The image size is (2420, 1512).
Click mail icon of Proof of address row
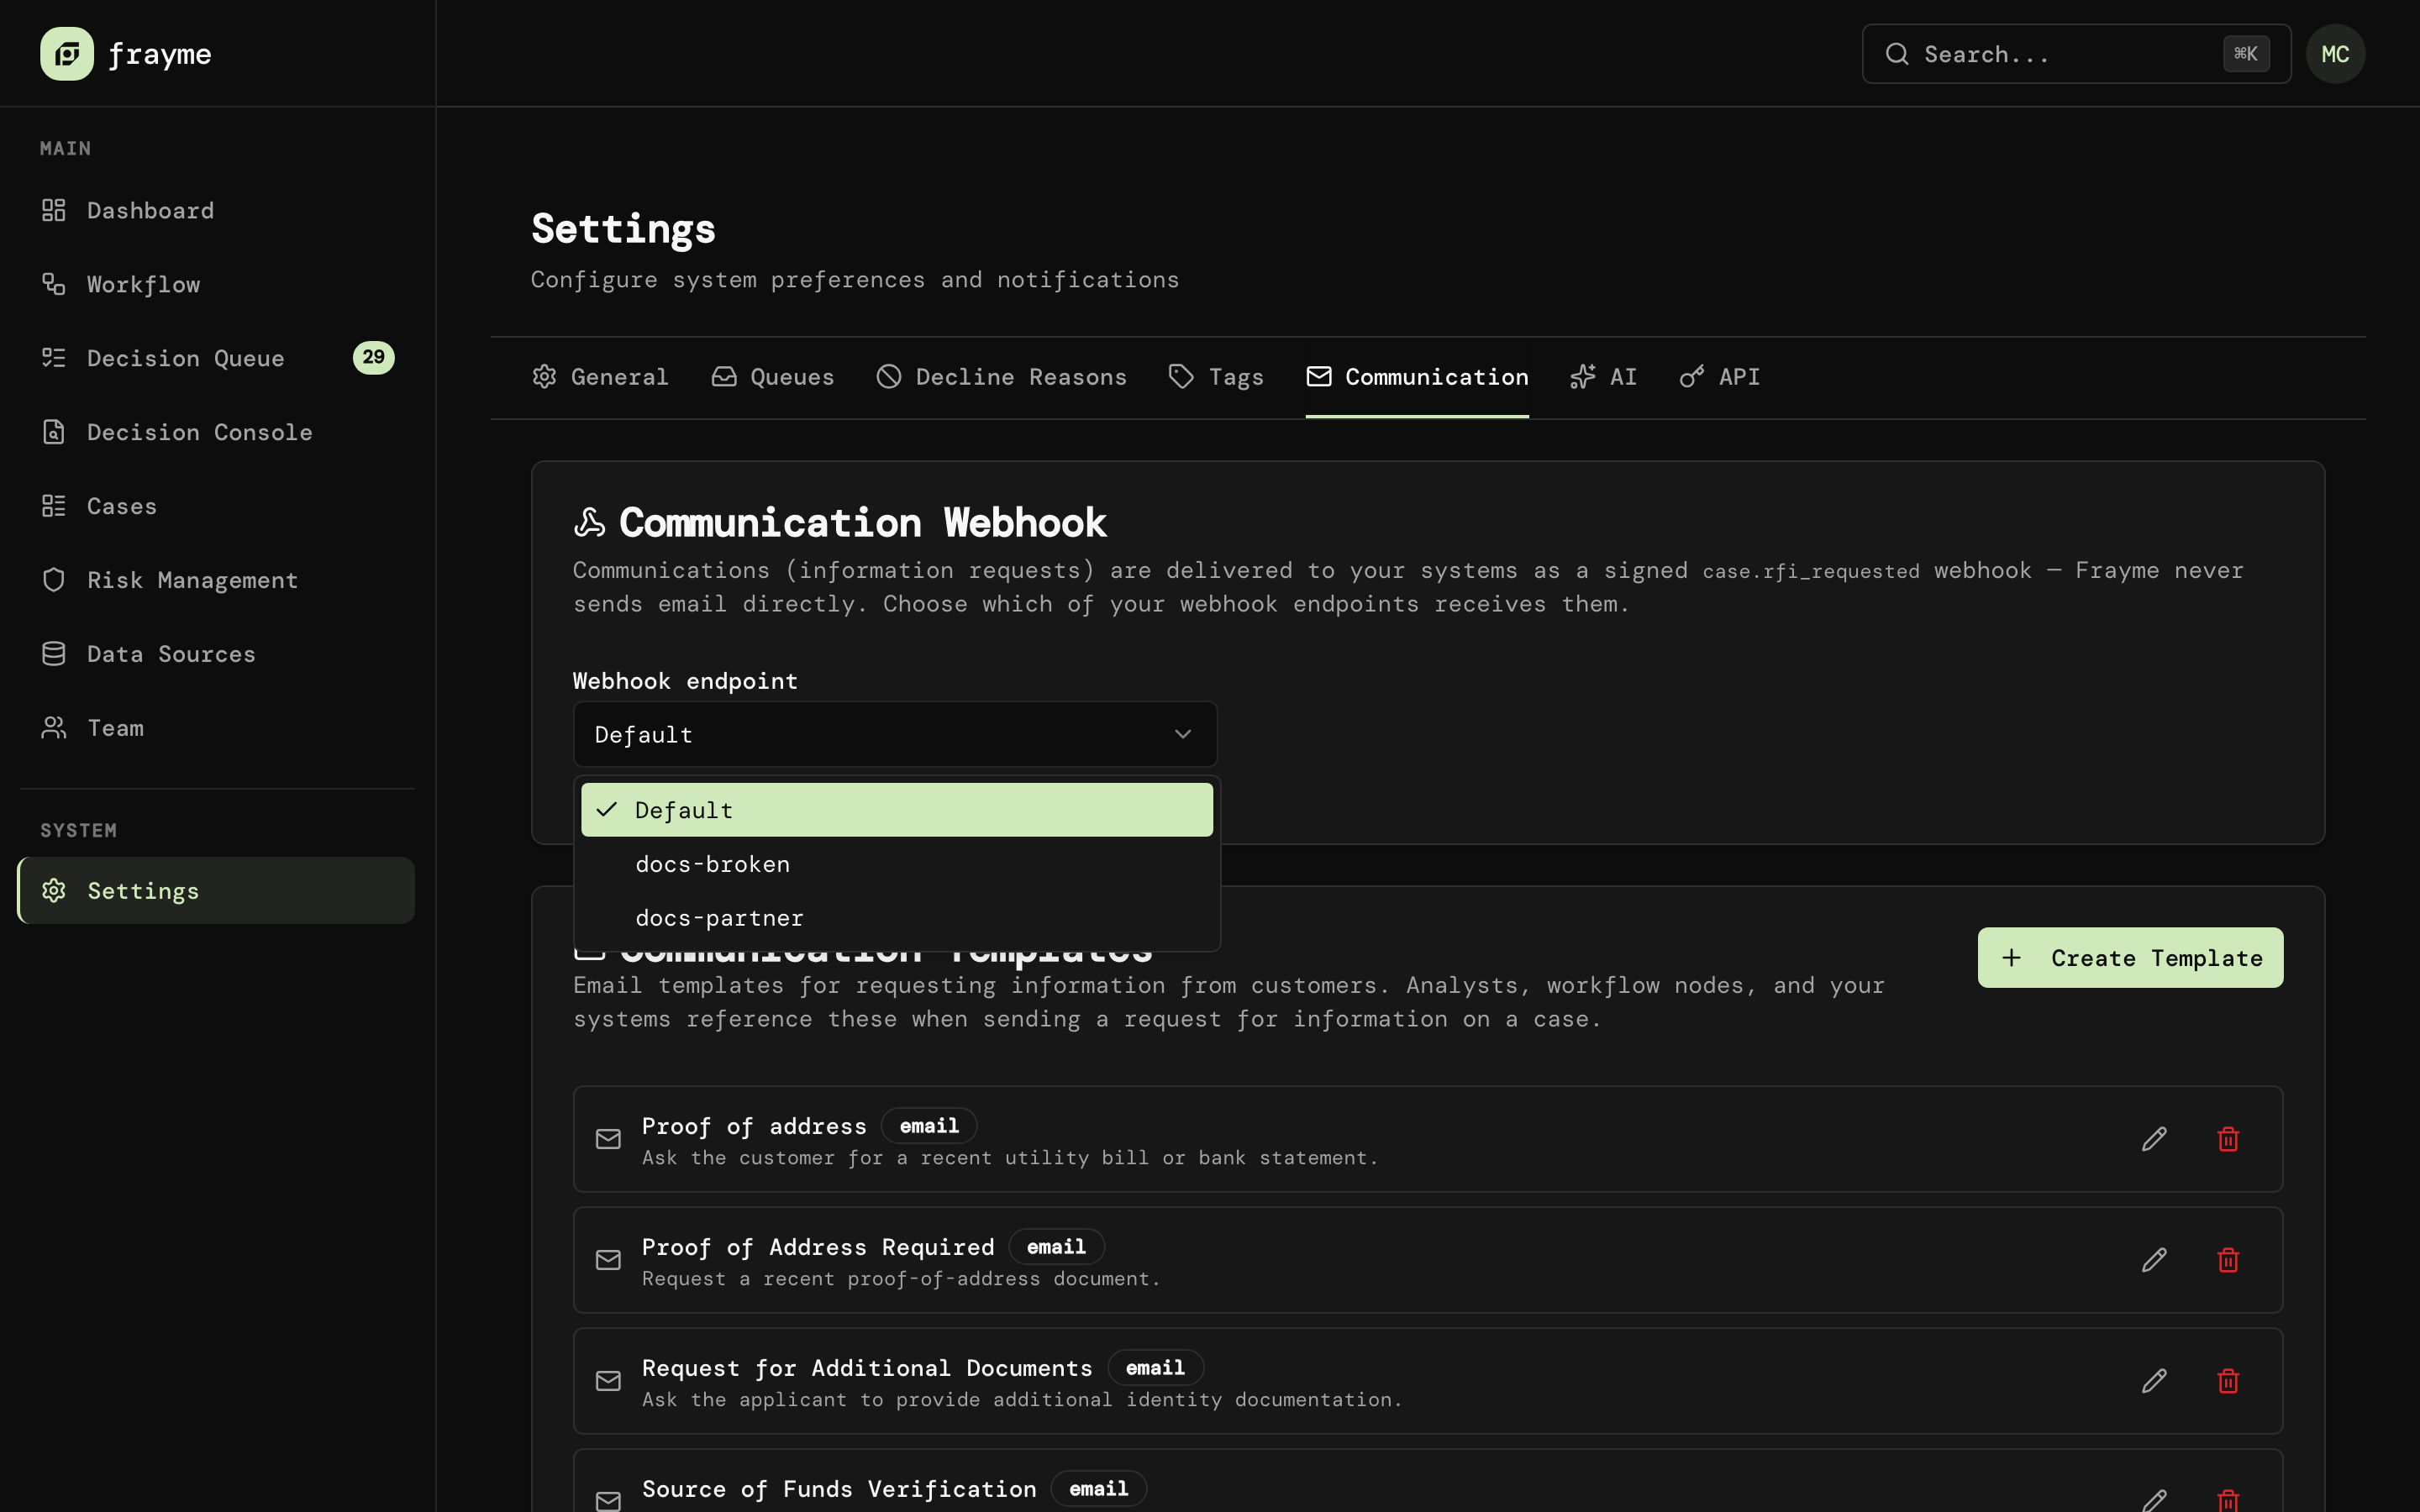(x=608, y=1139)
